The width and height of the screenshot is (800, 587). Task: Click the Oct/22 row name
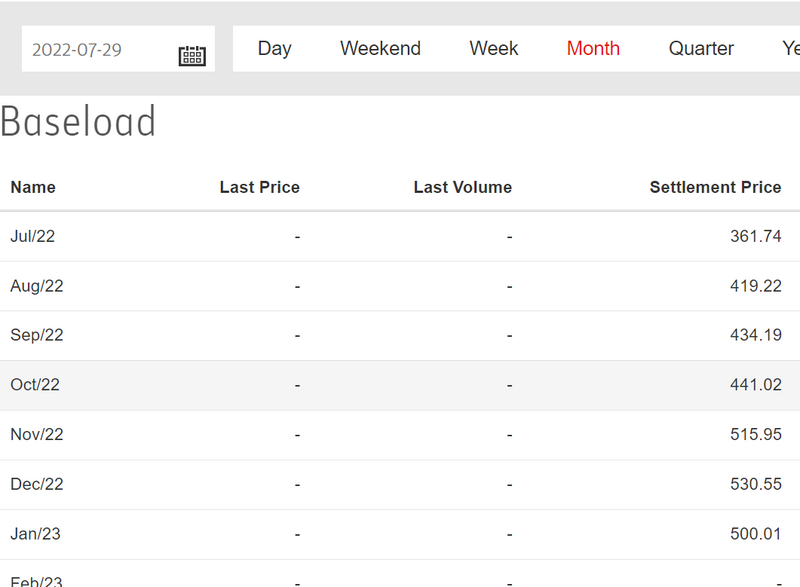[x=35, y=385]
